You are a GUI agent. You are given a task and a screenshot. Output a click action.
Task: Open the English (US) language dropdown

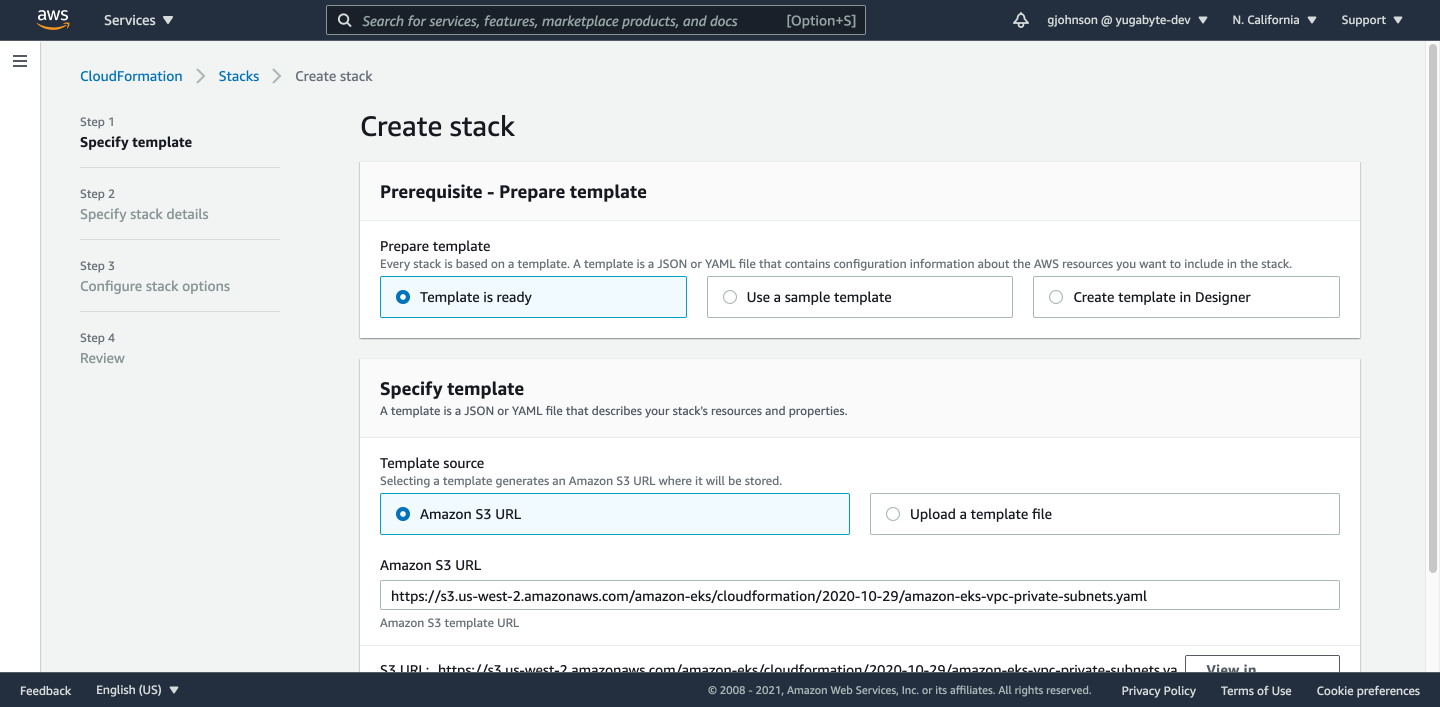(130, 690)
